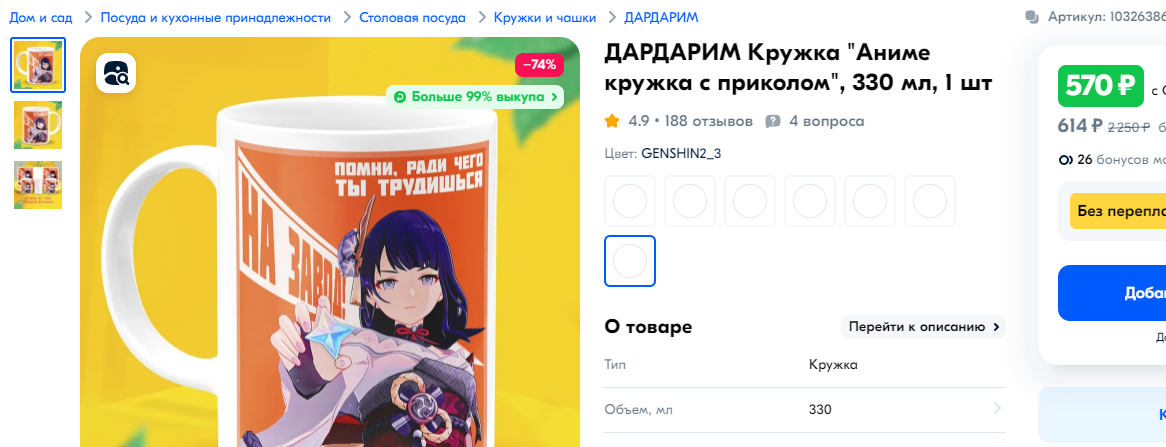This screenshot has height=447, width=1166.
Task: Open the ДАРДАРИМ brand breadcrumb link
Action: tap(661, 17)
